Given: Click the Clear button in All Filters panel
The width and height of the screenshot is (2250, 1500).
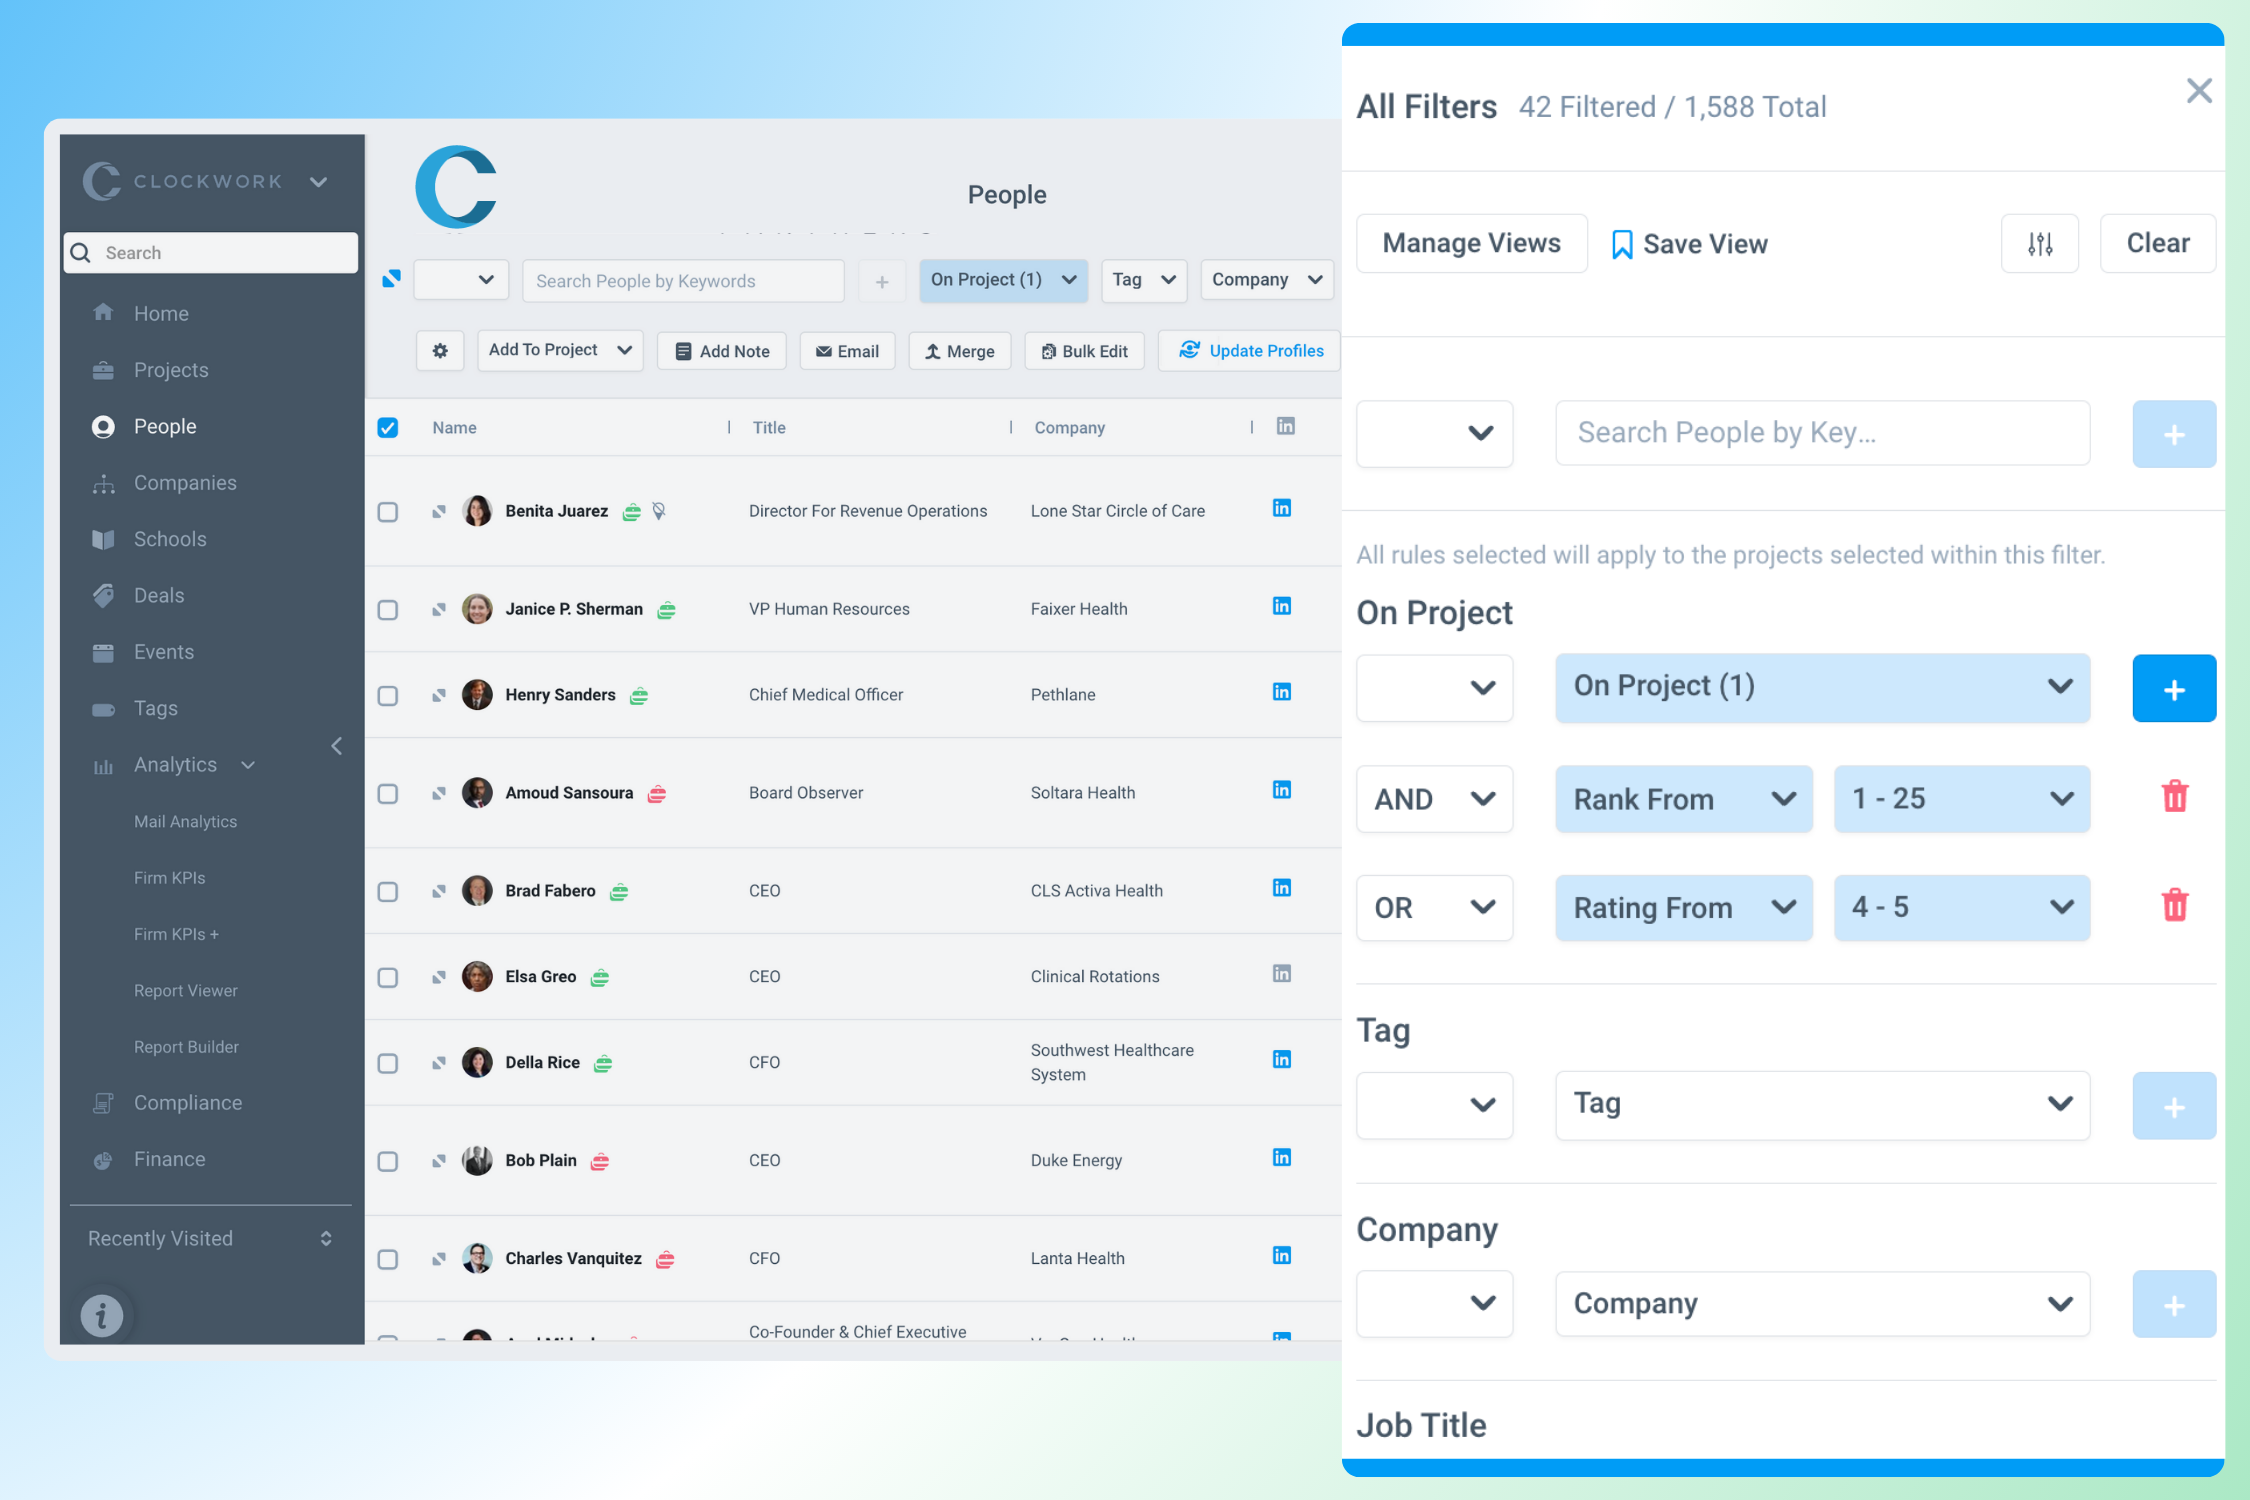Looking at the screenshot, I should tap(2158, 244).
